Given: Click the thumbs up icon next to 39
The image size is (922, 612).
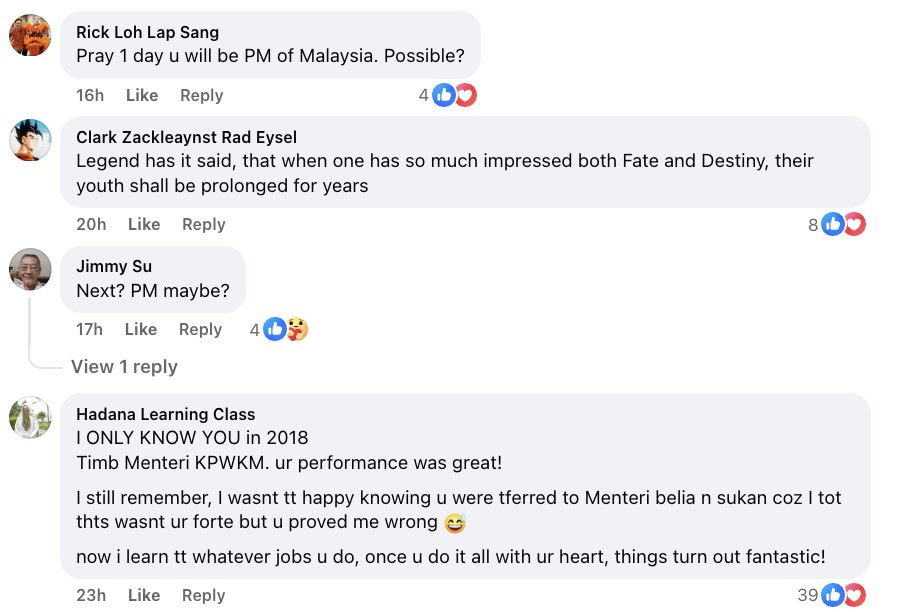Looking at the screenshot, I should [831, 594].
